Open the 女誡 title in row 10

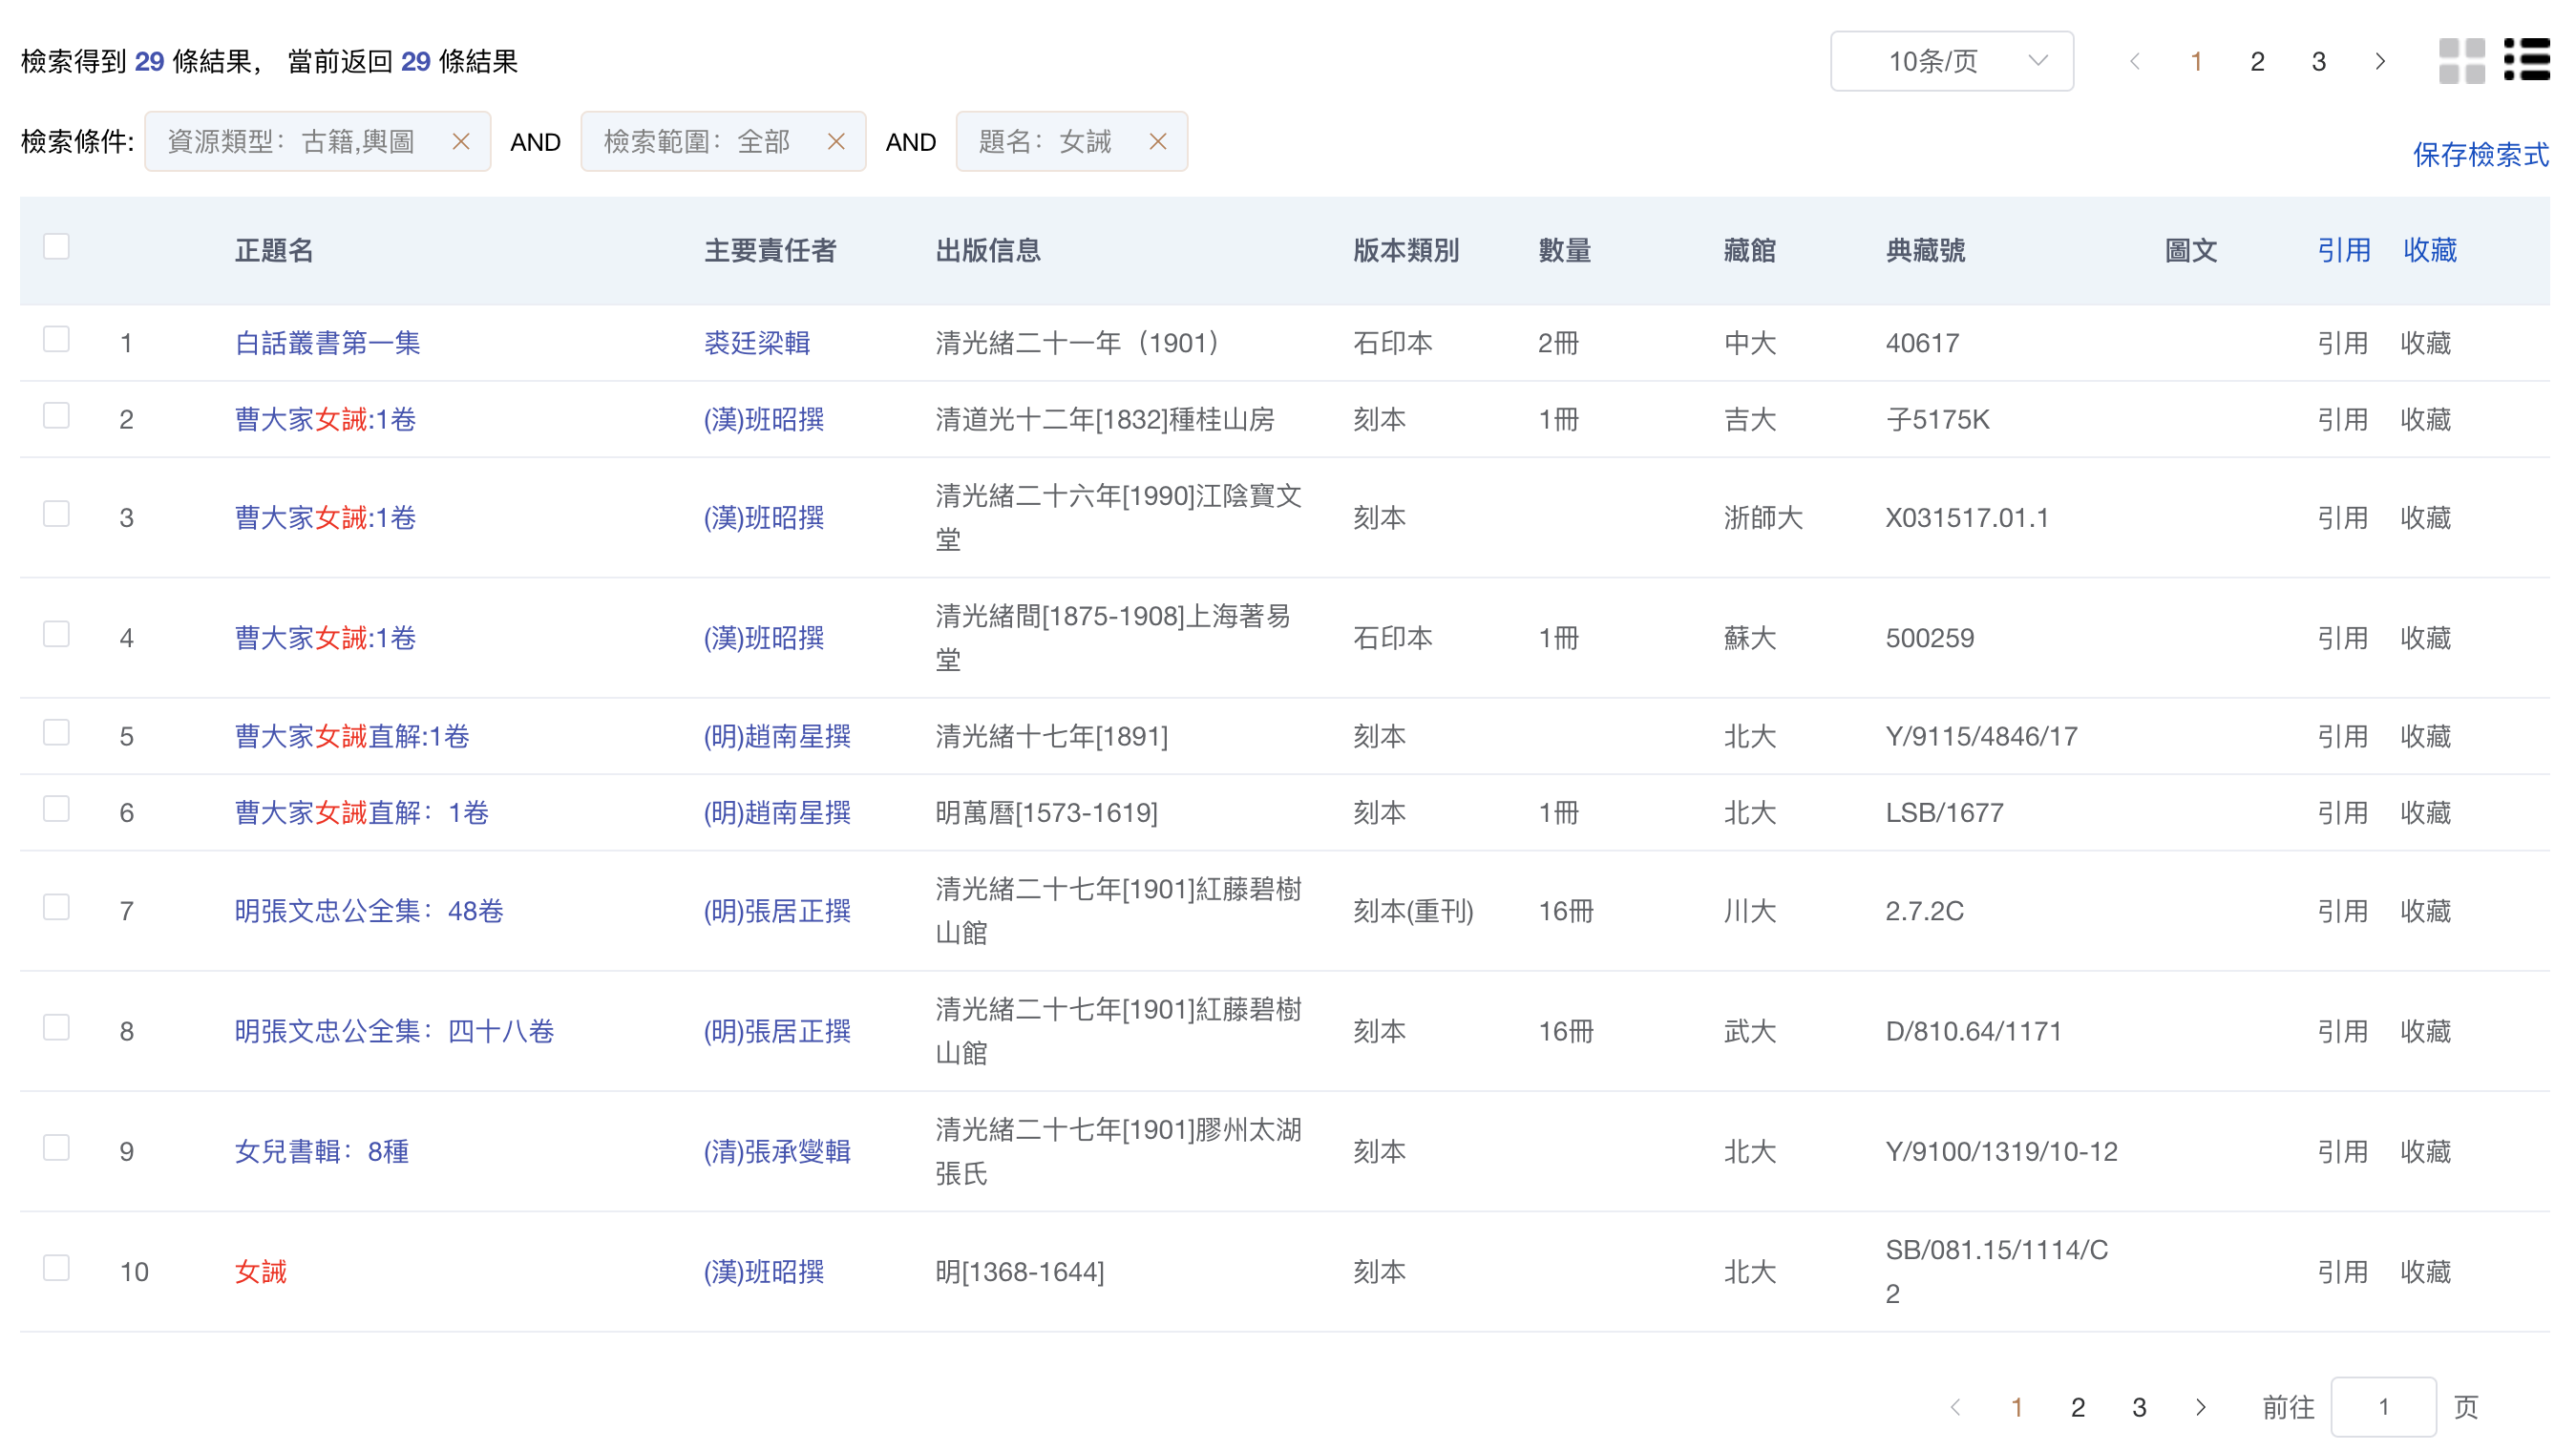coord(261,1271)
